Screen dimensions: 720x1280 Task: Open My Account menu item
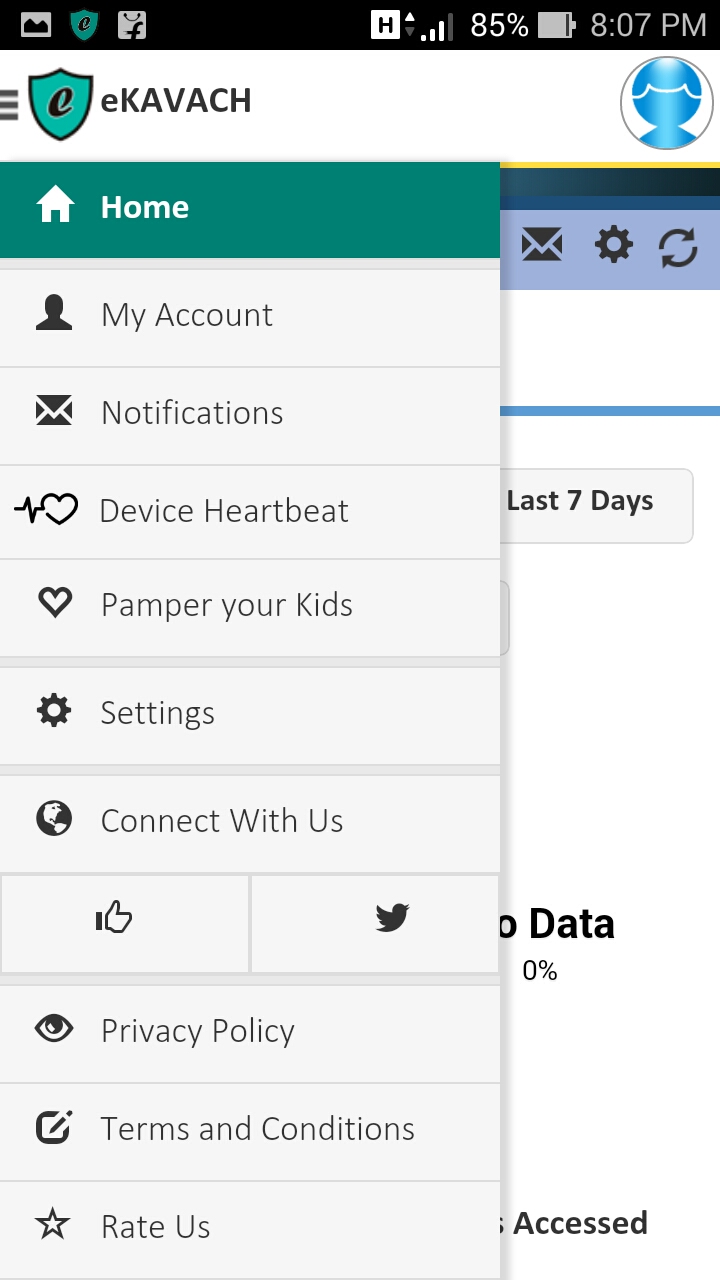[250, 316]
